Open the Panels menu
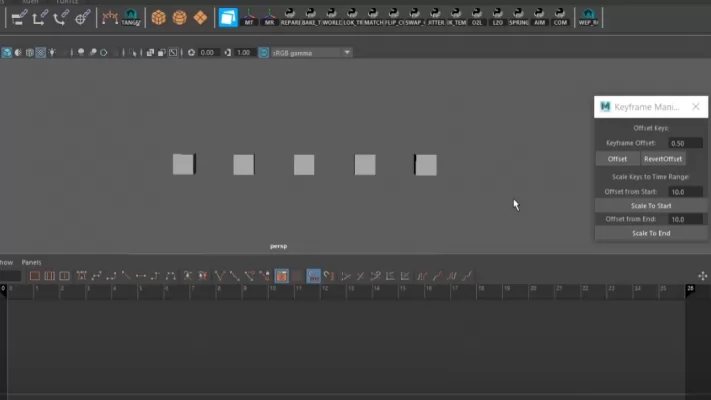Screen dimensions: 711x400 point(32,262)
